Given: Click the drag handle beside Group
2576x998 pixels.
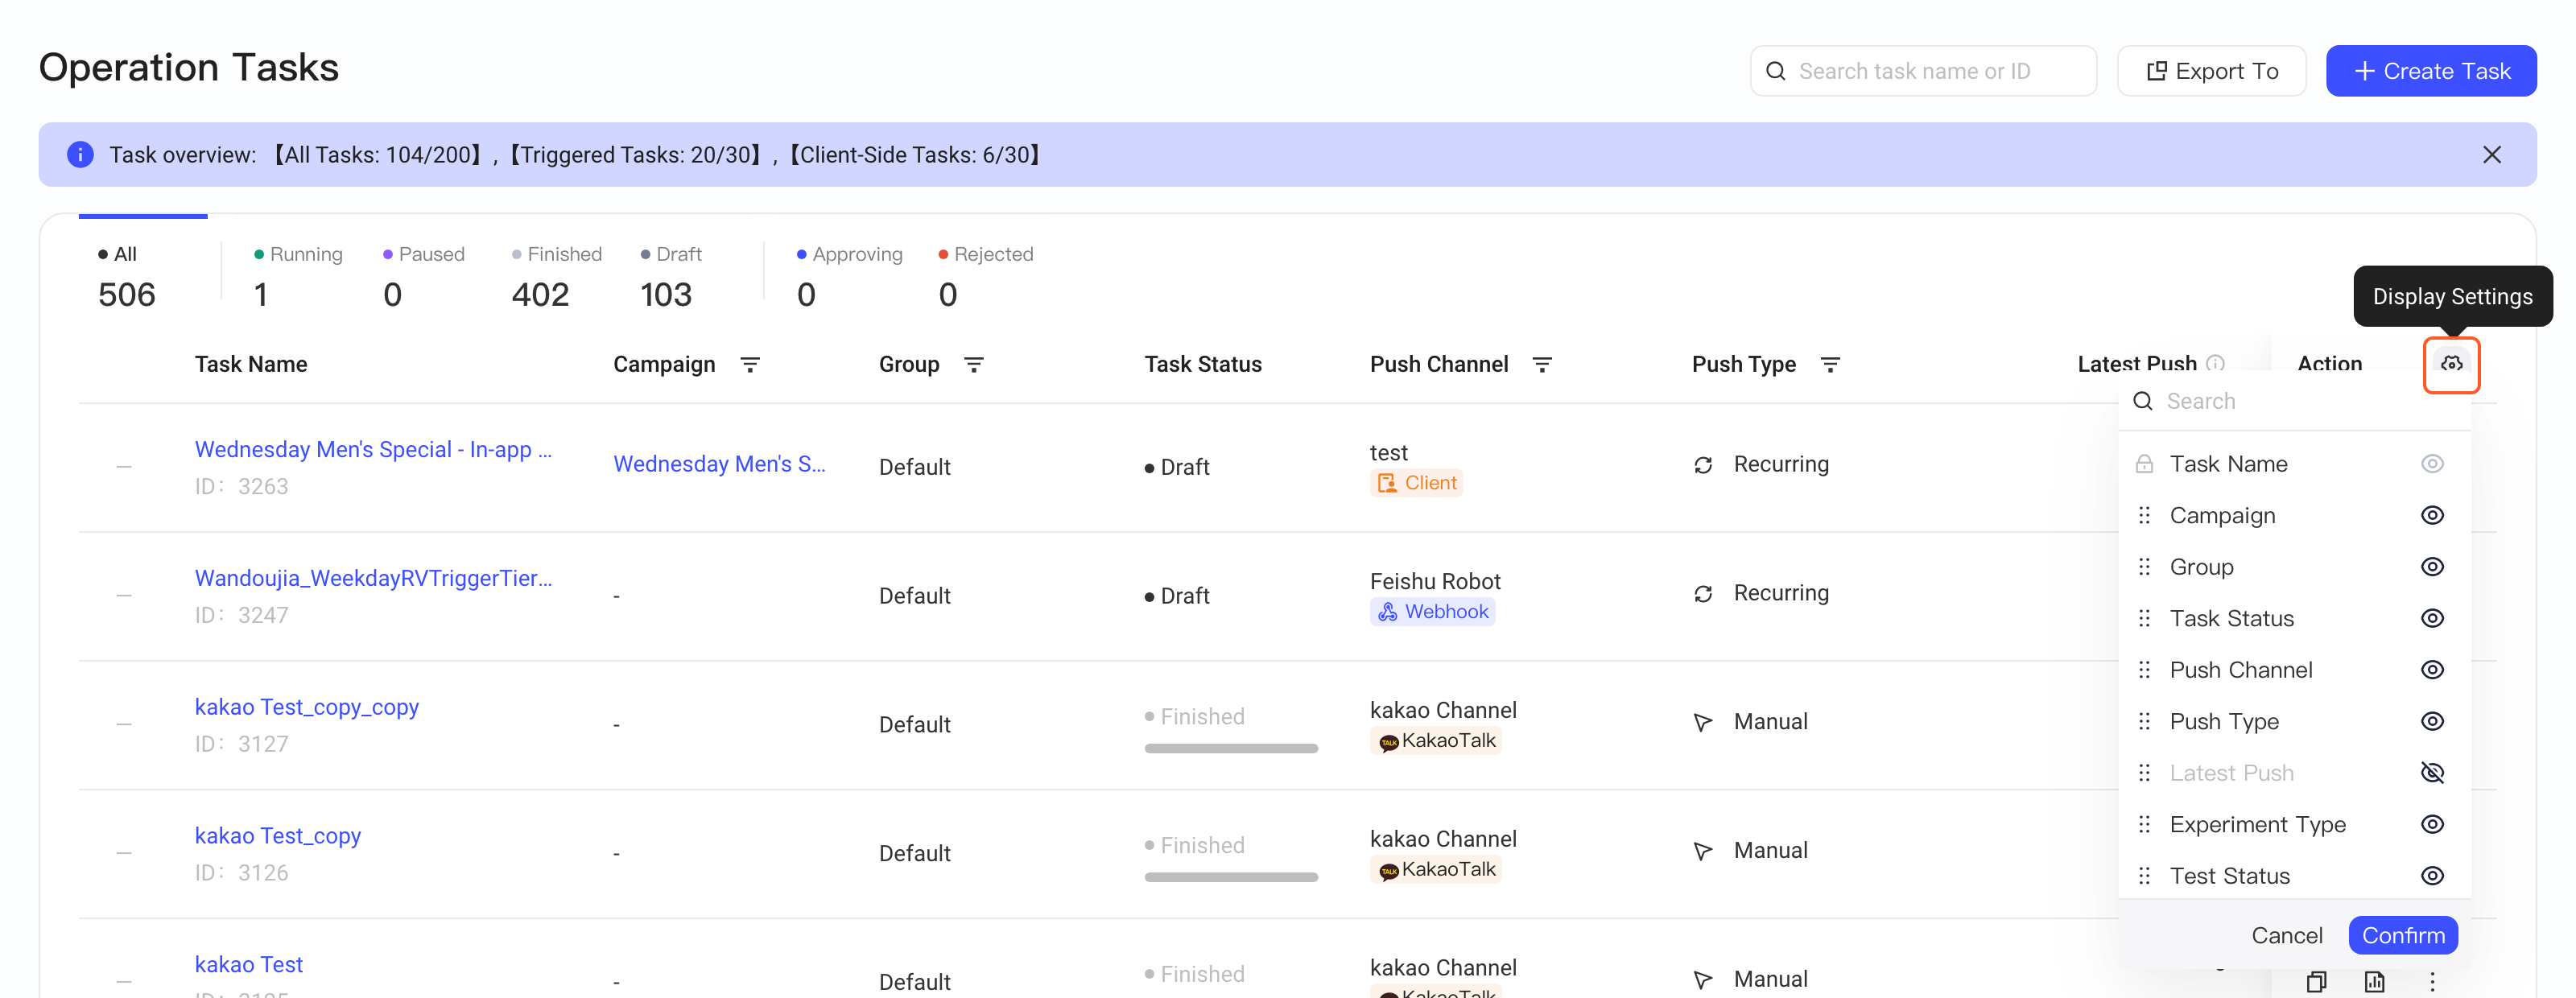Looking at the screenshot, I should tap(2144, 567).
